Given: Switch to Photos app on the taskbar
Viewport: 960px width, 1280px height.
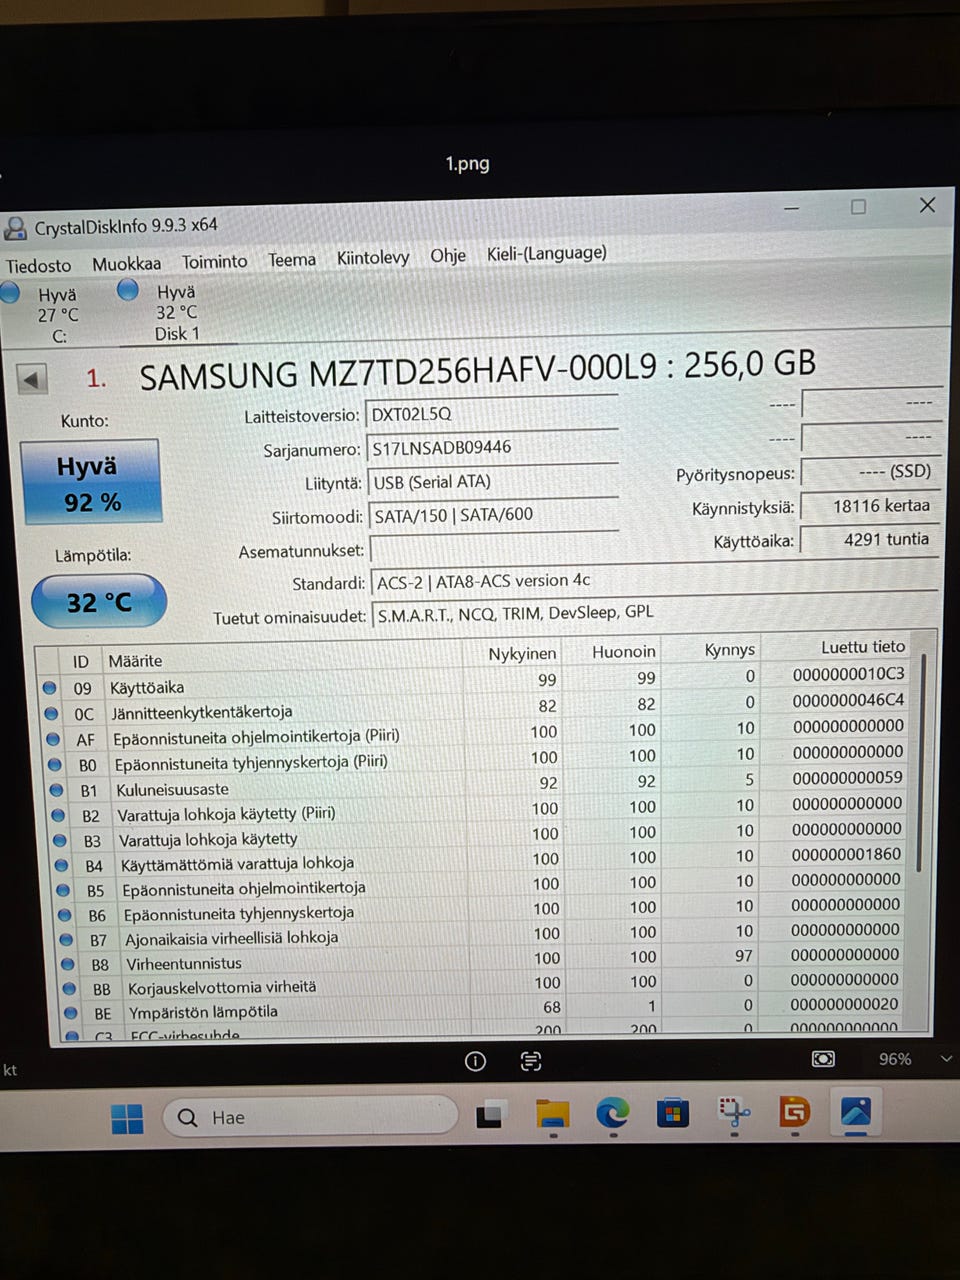Looking at the screenshot, I should click(x=856, y=1111).
